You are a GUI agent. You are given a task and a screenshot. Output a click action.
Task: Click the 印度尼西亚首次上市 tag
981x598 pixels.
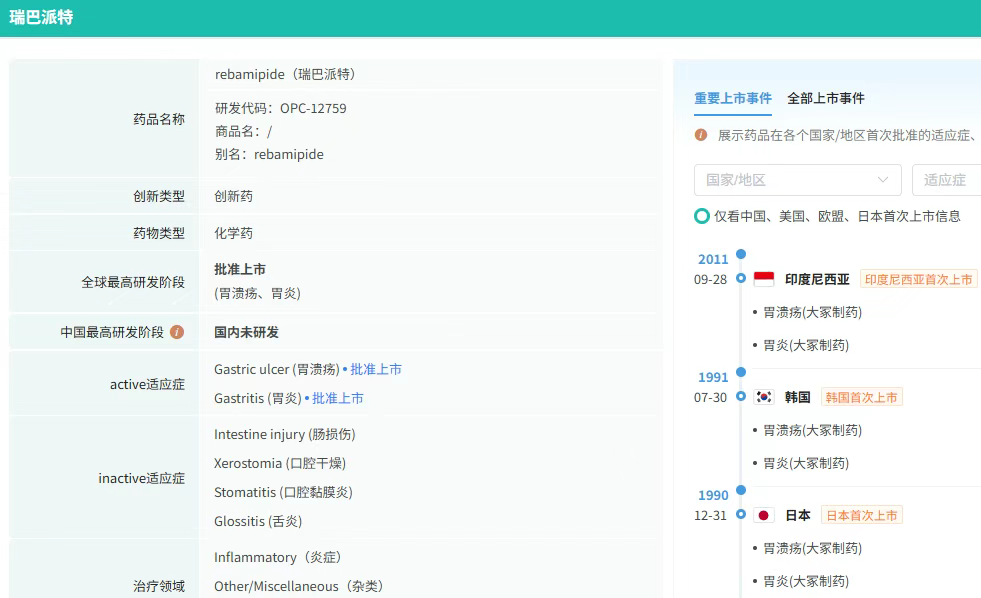918,280
